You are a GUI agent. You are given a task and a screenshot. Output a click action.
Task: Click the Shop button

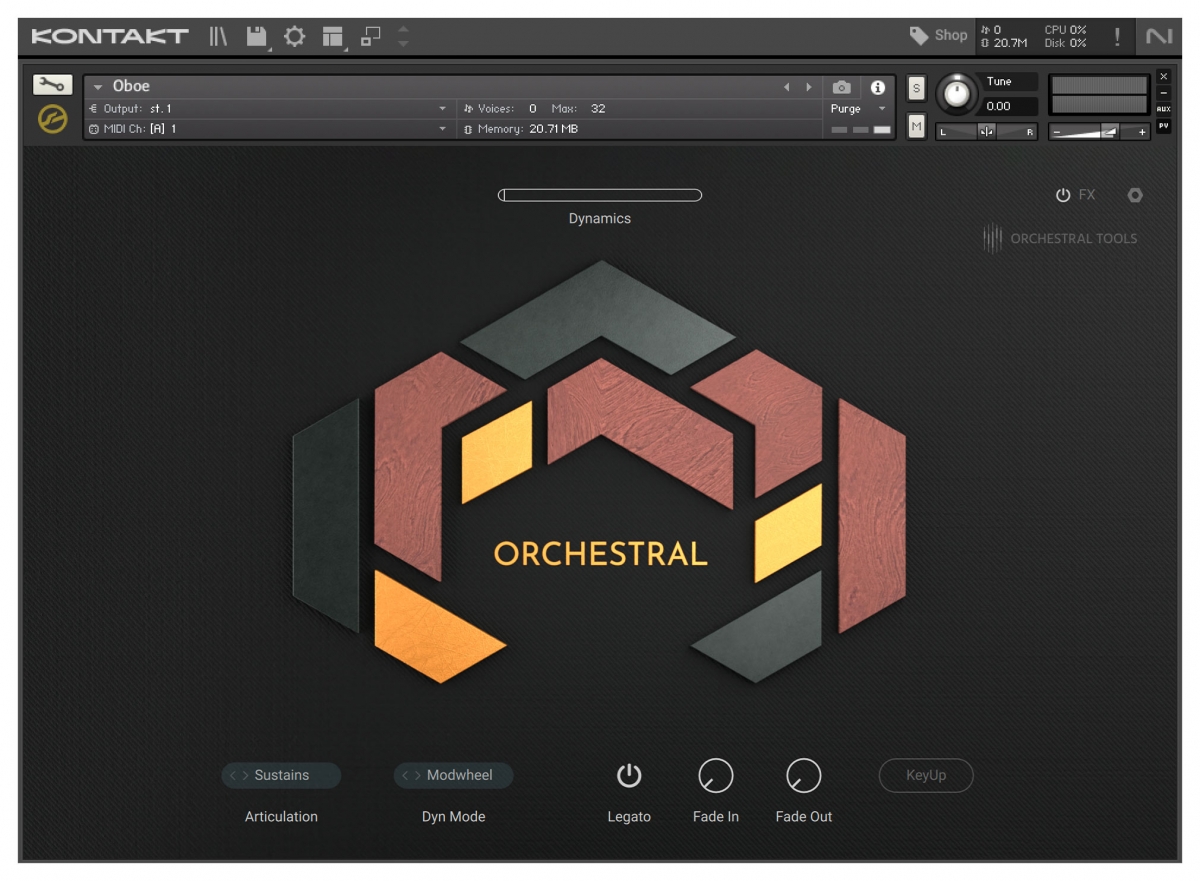(939, 36)
